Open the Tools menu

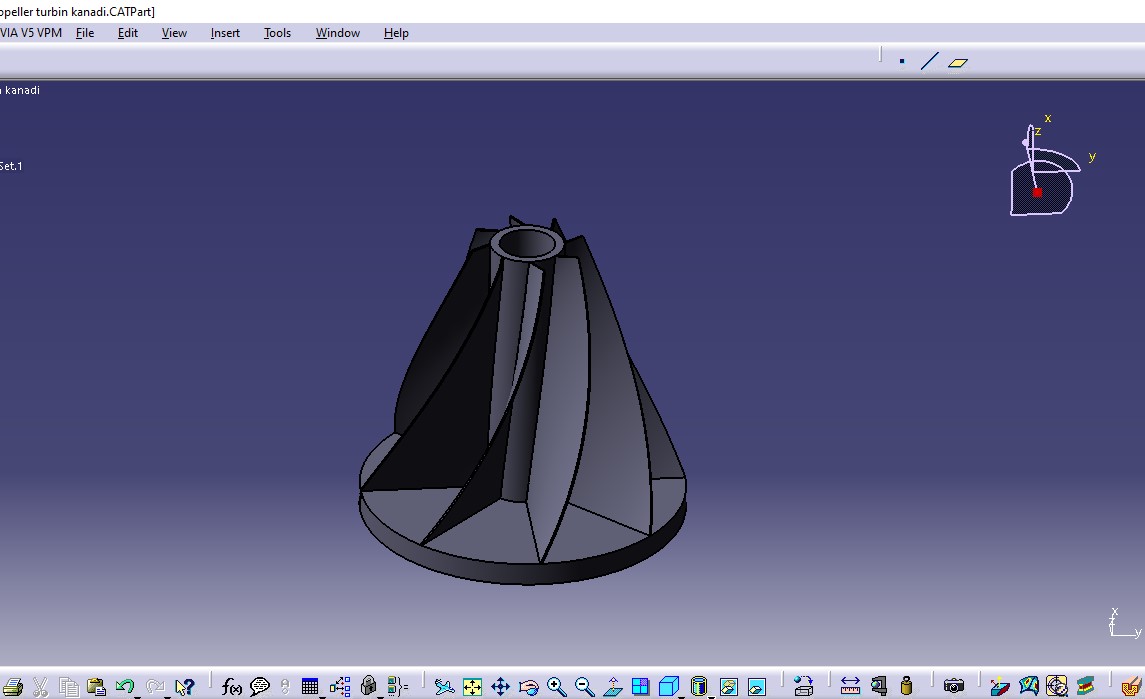(277, 33)
